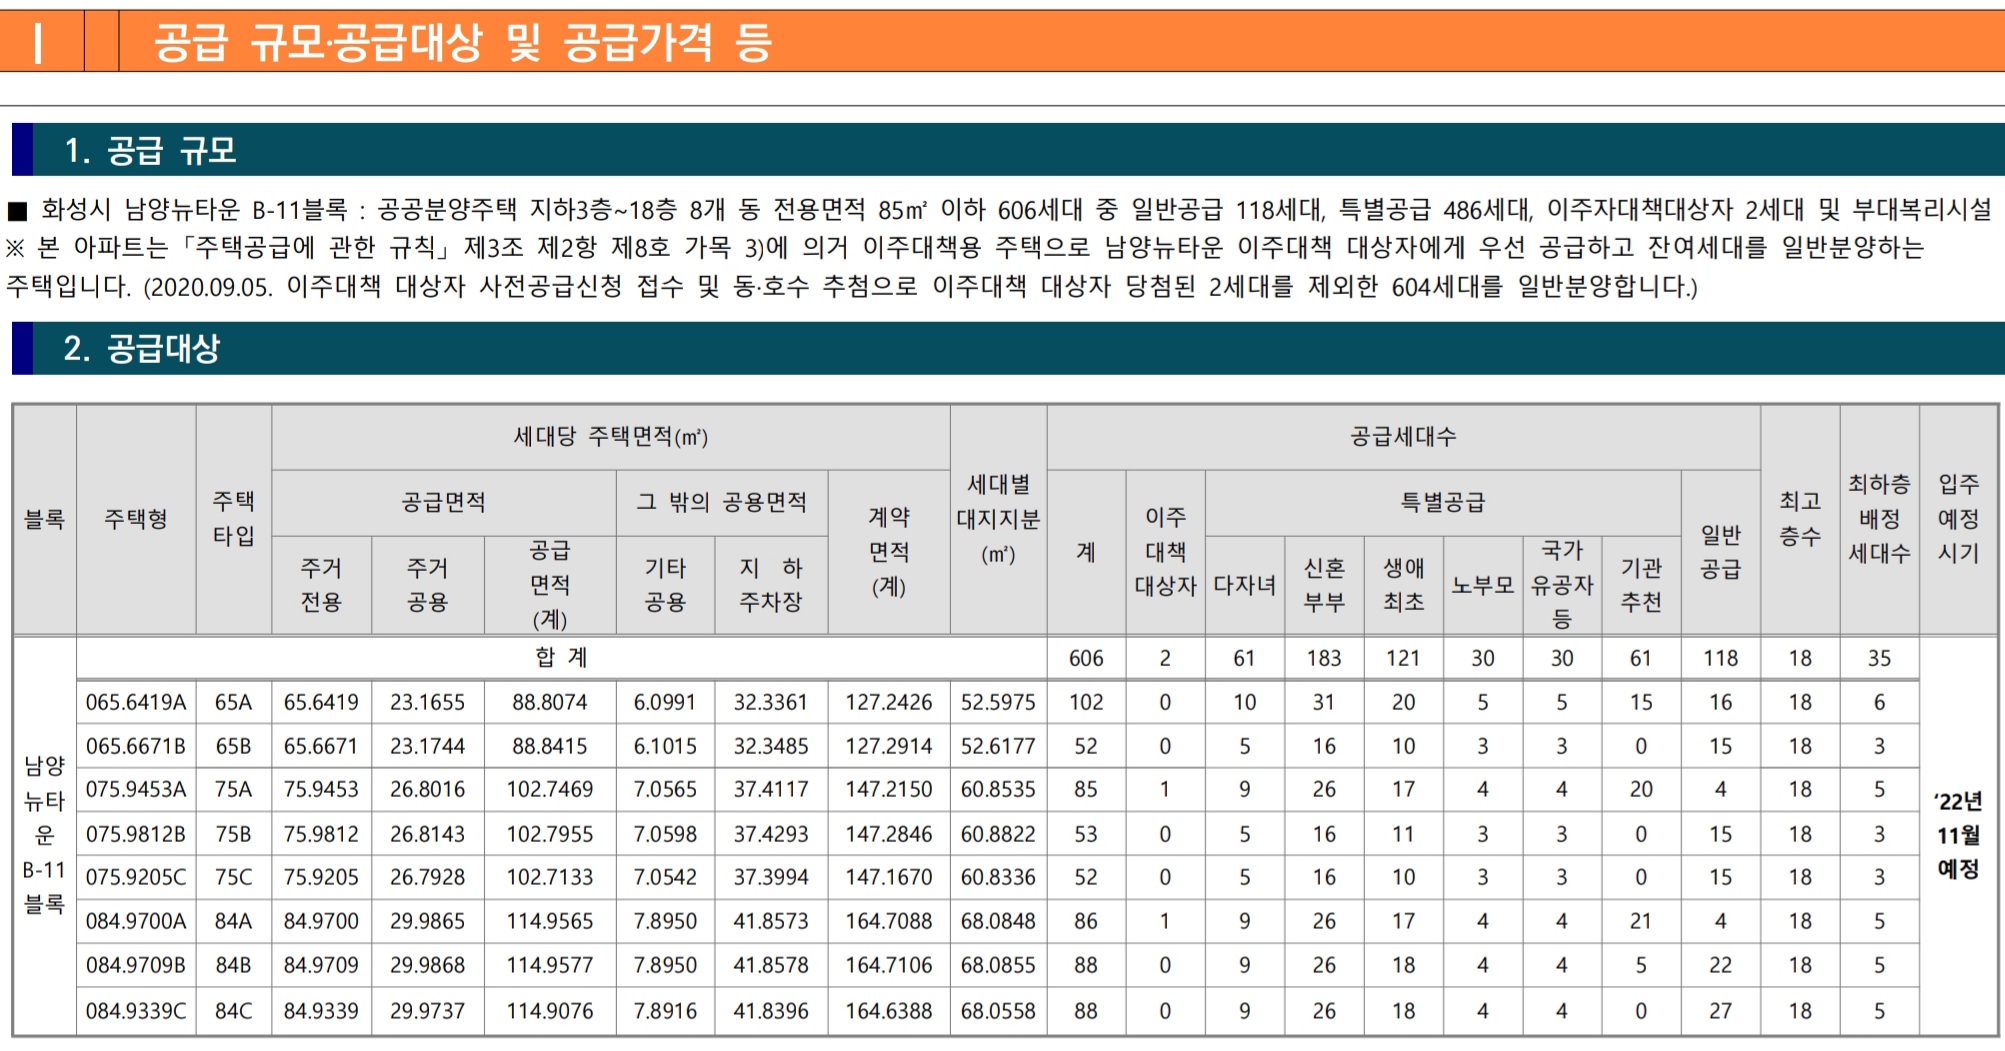The image size is (2005, 1051).
Task: Click the 공급면적 value 88.8415
Action: click(550, 747)
